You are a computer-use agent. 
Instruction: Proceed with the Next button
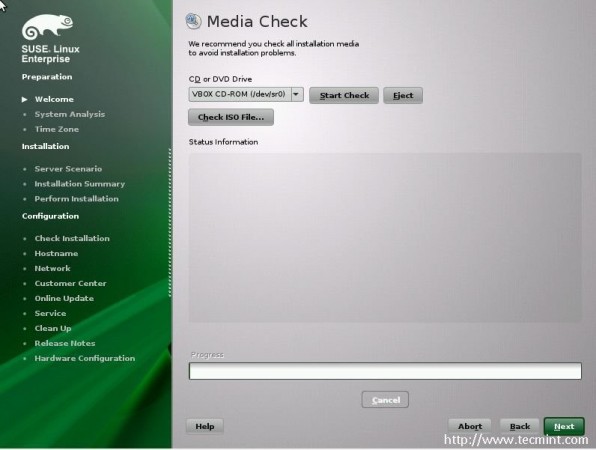click(564, 426)
